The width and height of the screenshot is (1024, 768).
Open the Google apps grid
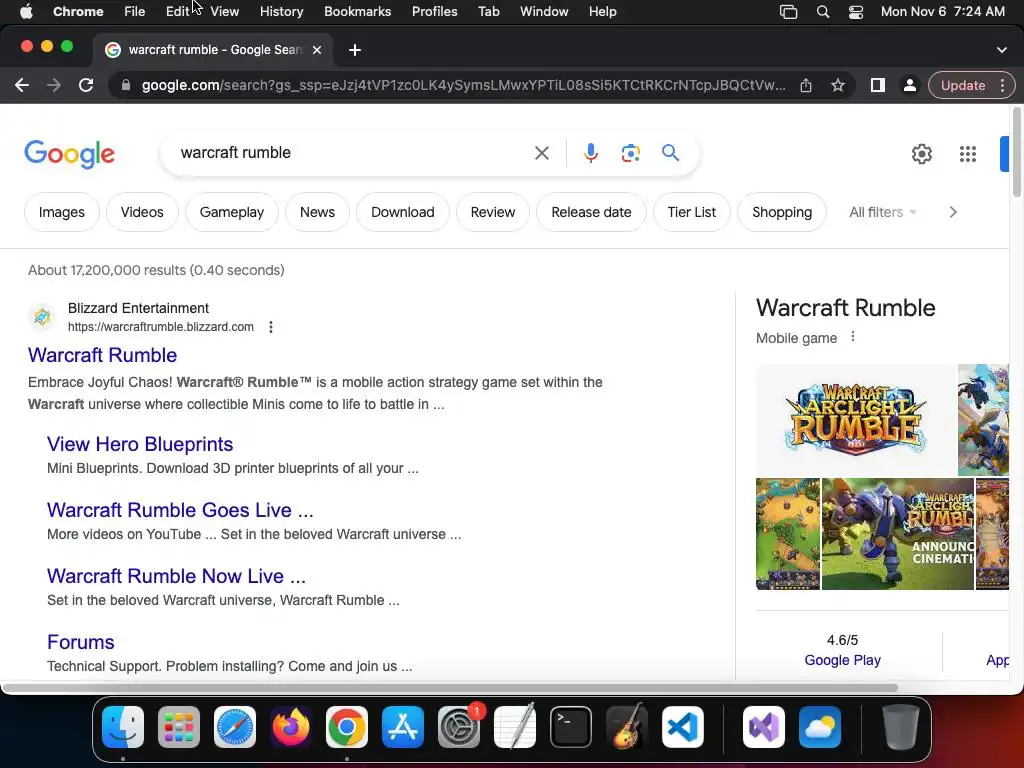tap(968, 154)
